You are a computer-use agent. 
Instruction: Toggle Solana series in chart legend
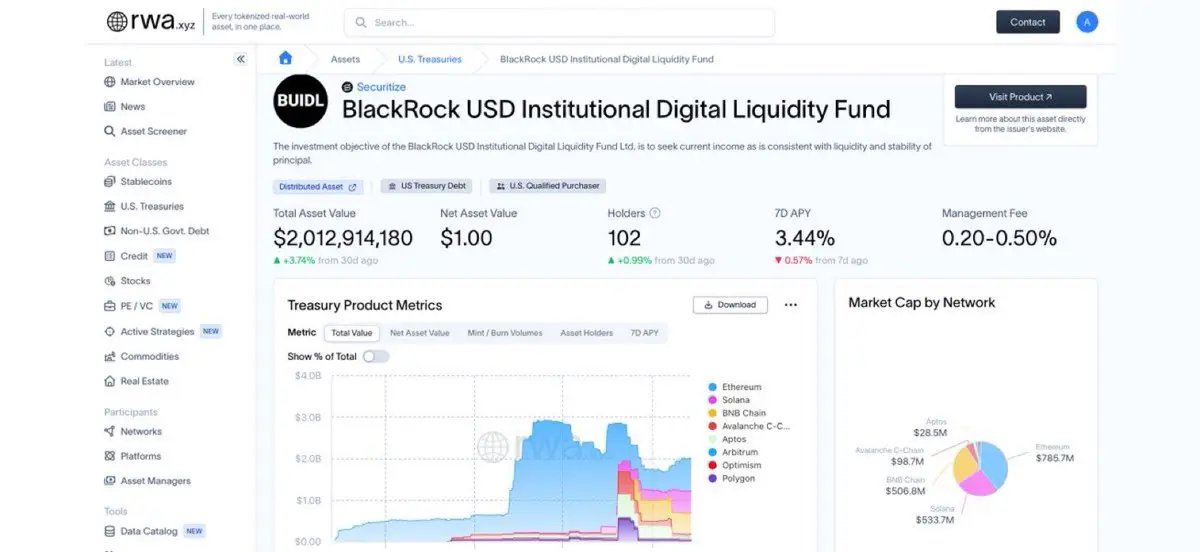(x=728, y=400)
